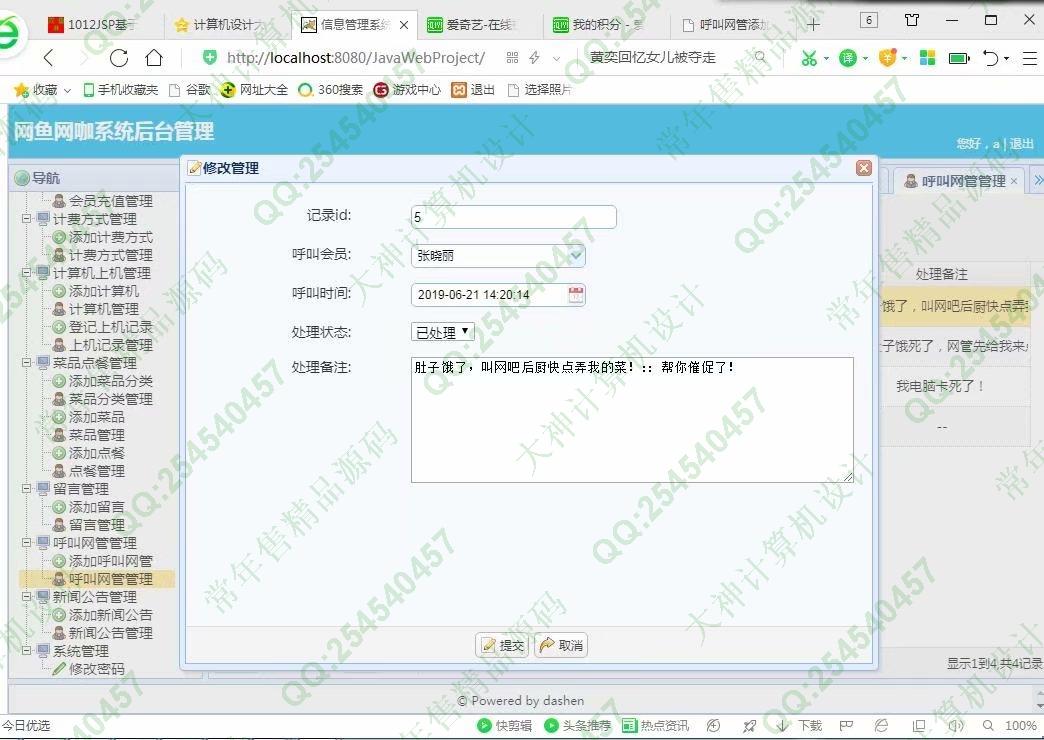Open the 手机收藏夹 bookmark

[121, 89]
